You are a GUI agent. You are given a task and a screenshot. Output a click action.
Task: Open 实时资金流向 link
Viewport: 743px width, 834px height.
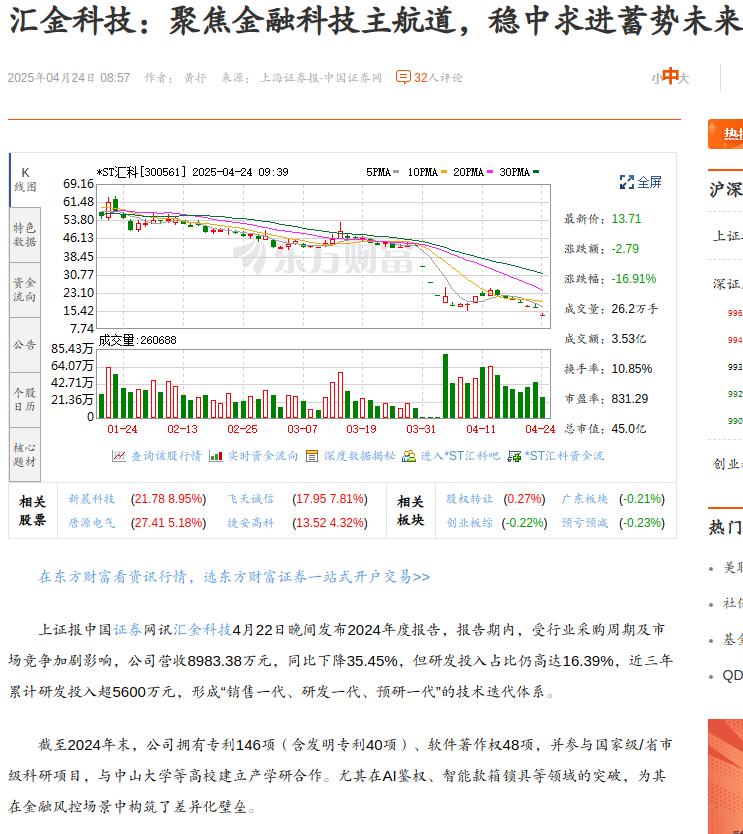[x=263, y=456]
